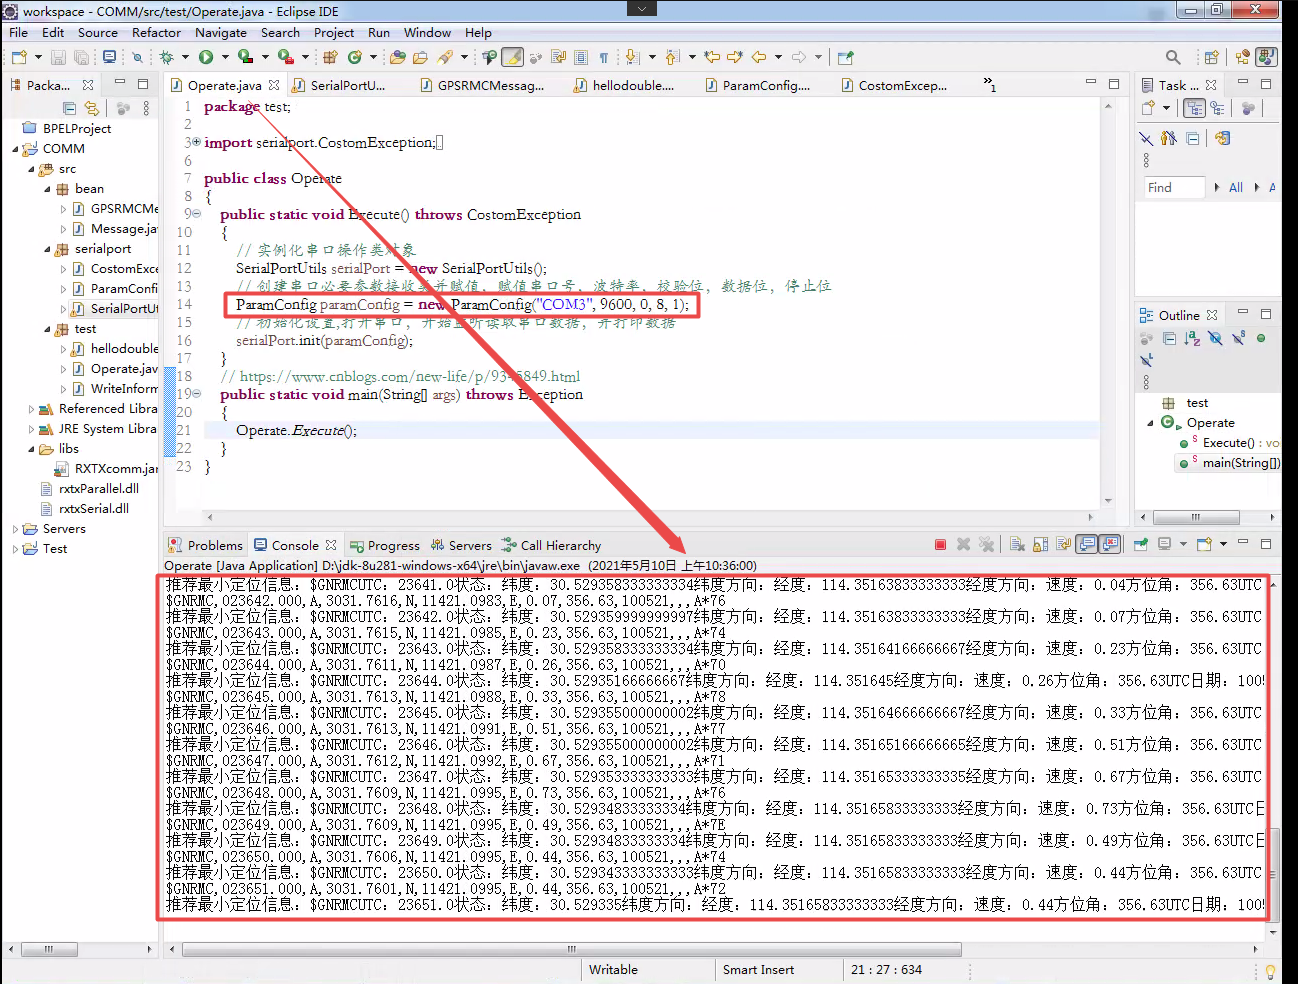Toggle Categorized view in Task List
This screenshot has height=984, width=1298.
coord(1193,108)
